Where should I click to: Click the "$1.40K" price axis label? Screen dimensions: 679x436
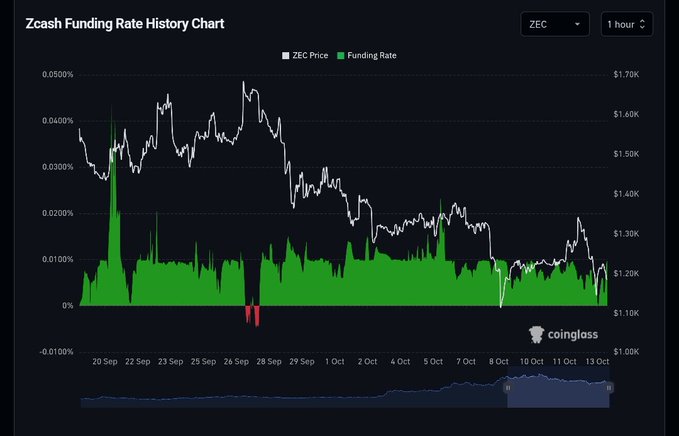click(626, 194)
